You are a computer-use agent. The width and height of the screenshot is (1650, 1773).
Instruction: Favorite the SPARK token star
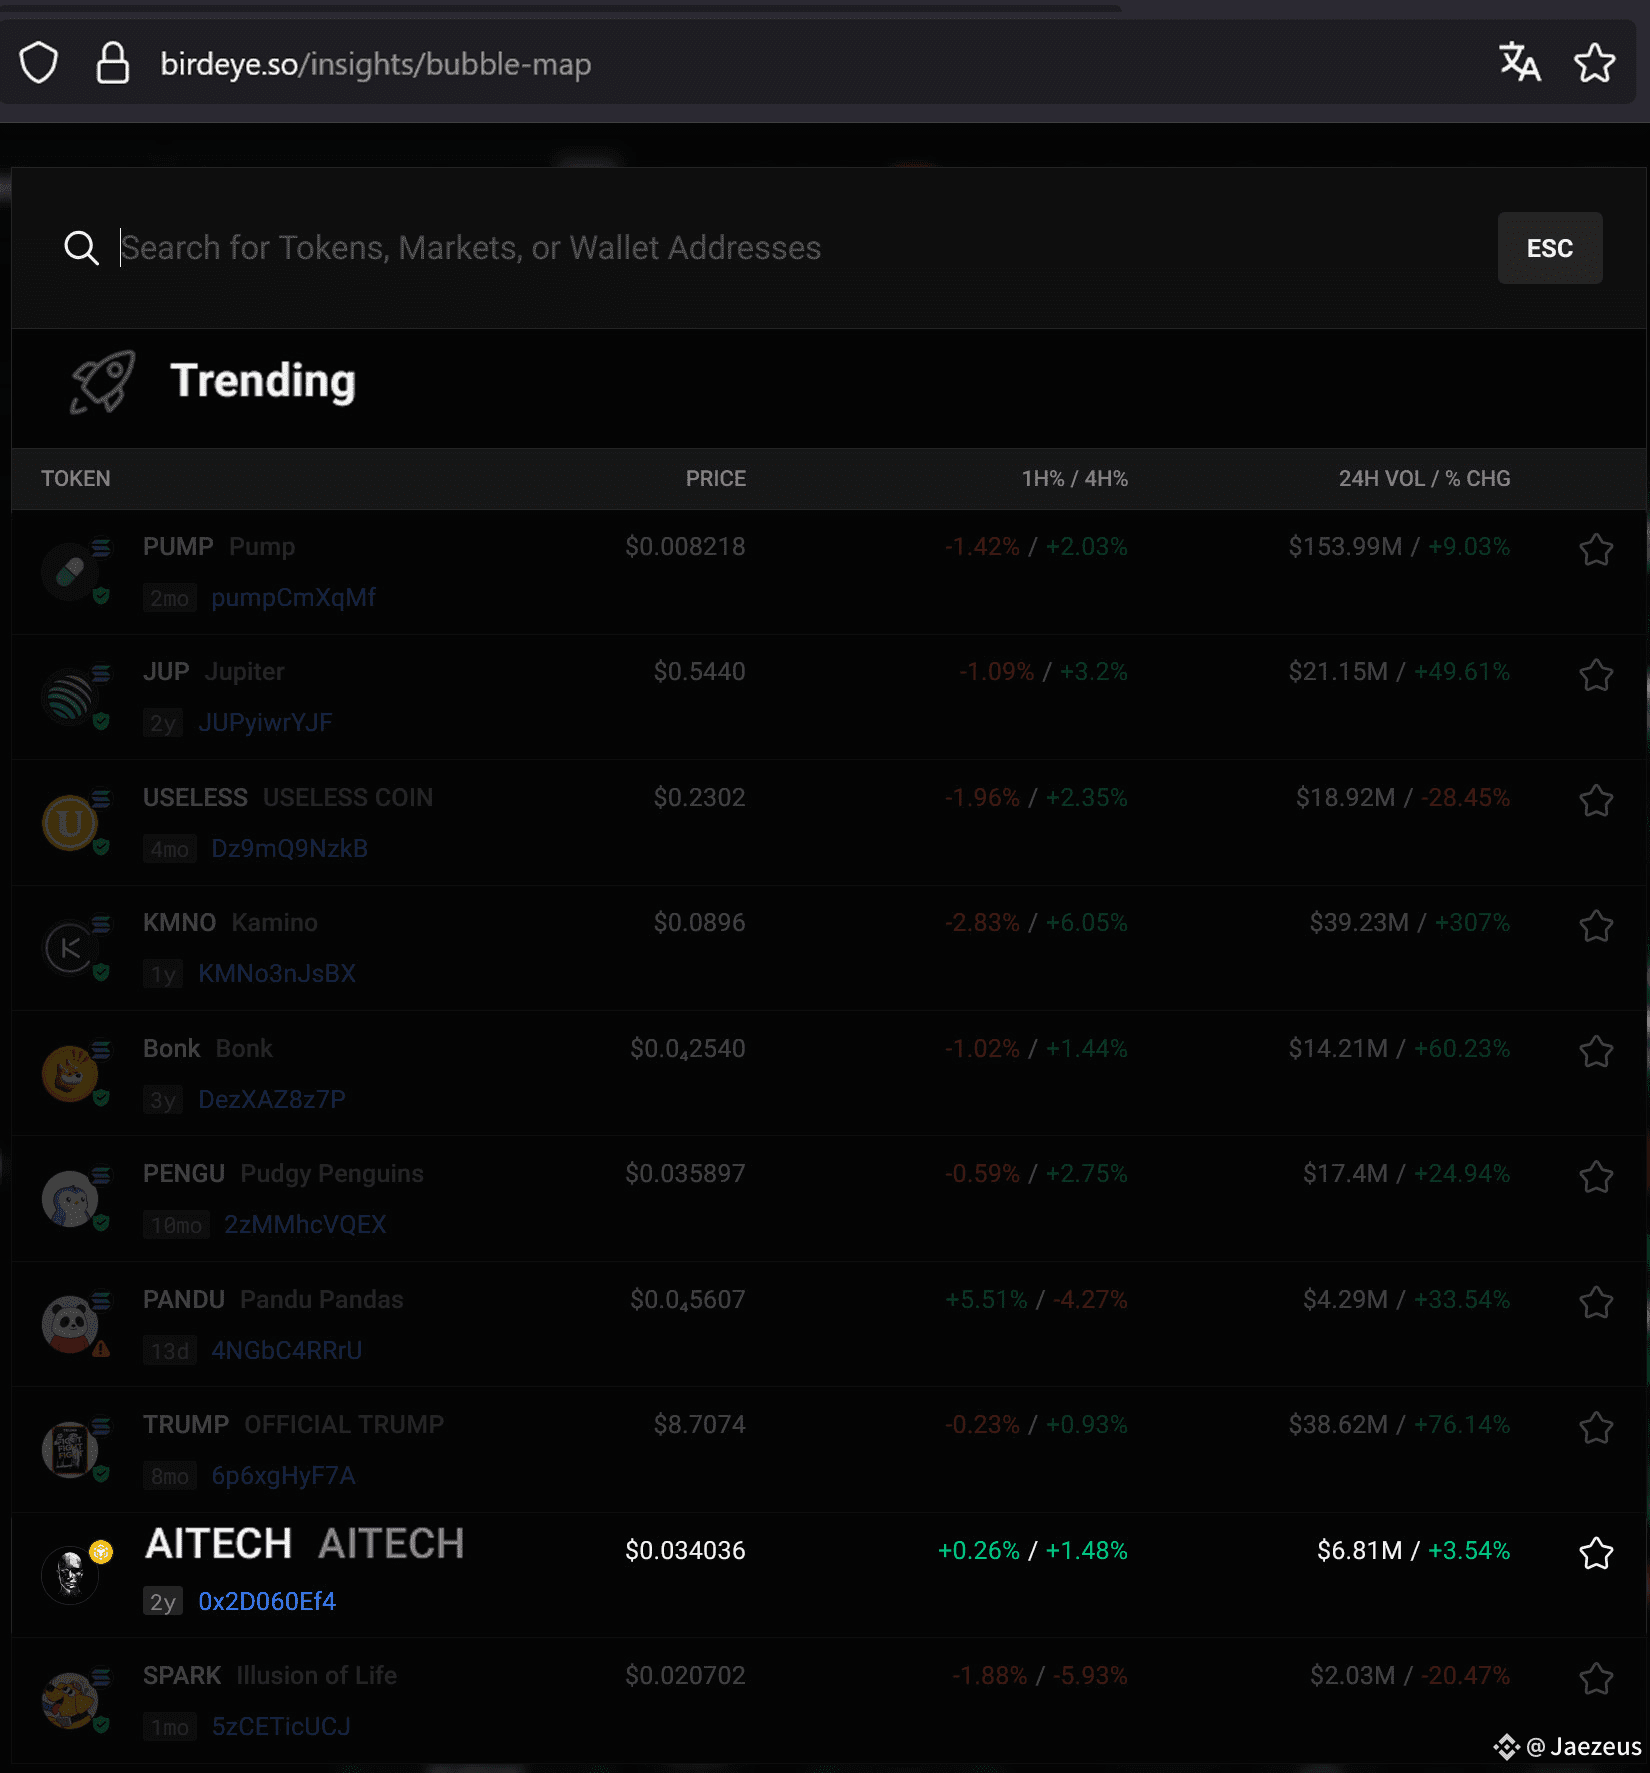pos(1596,1678)
